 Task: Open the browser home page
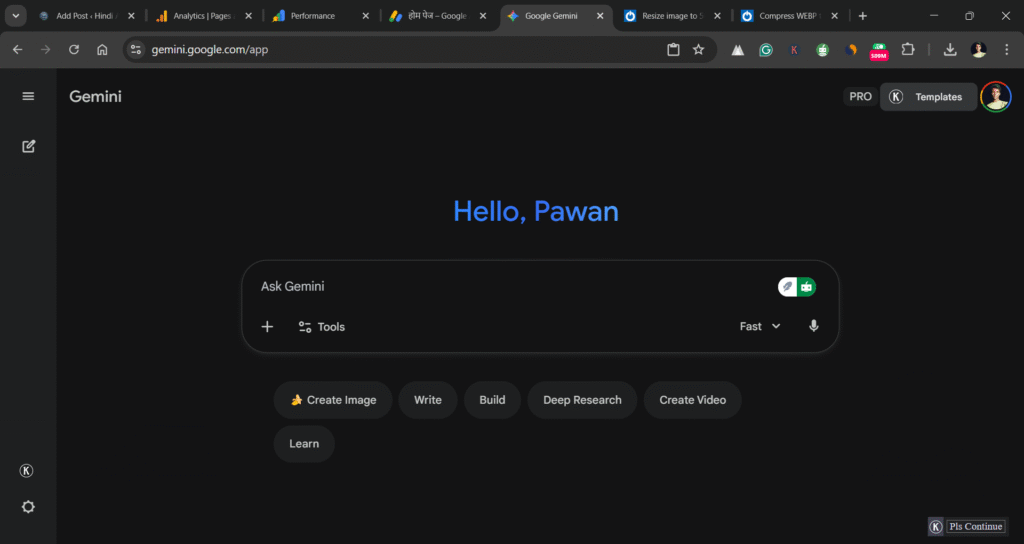(102, 50)
